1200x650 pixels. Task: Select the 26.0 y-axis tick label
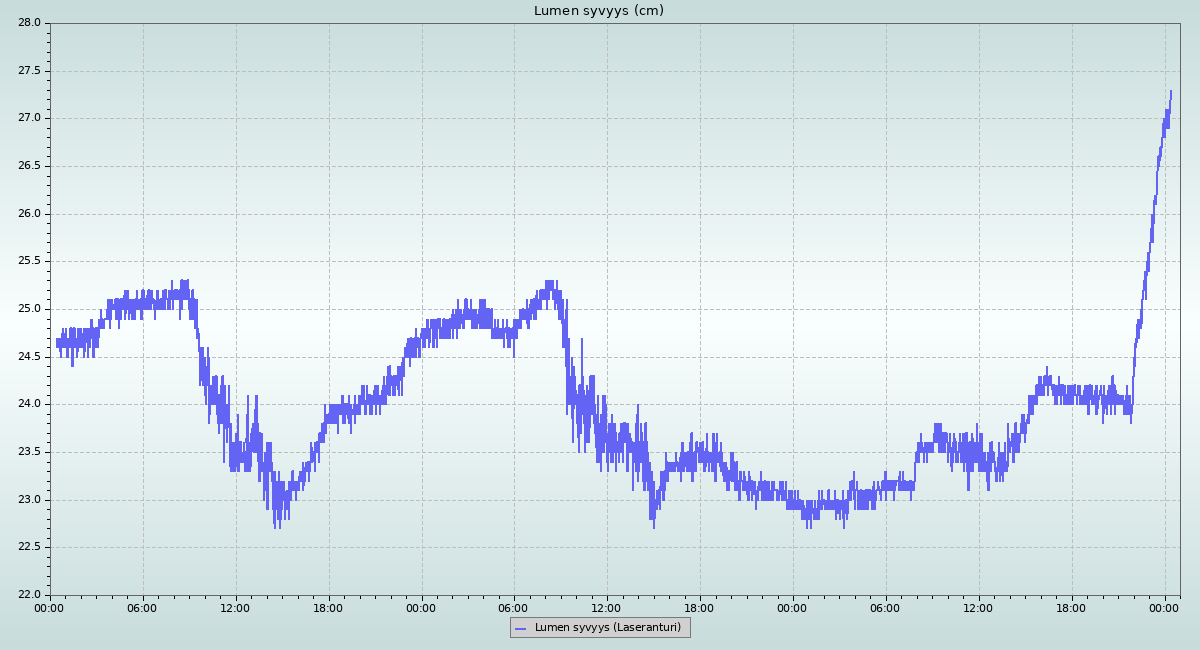(29, 214)
